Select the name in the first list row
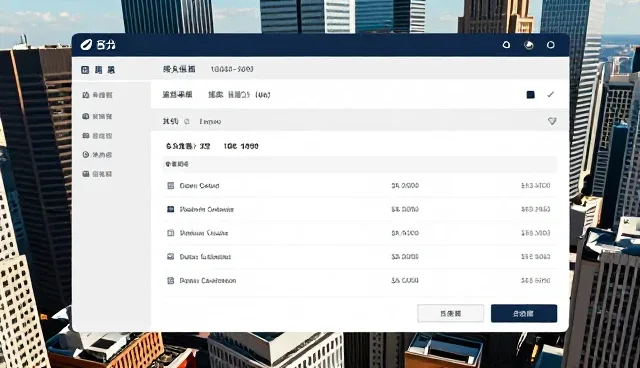The width and height of the screenshot is (640, 368). 199,186
